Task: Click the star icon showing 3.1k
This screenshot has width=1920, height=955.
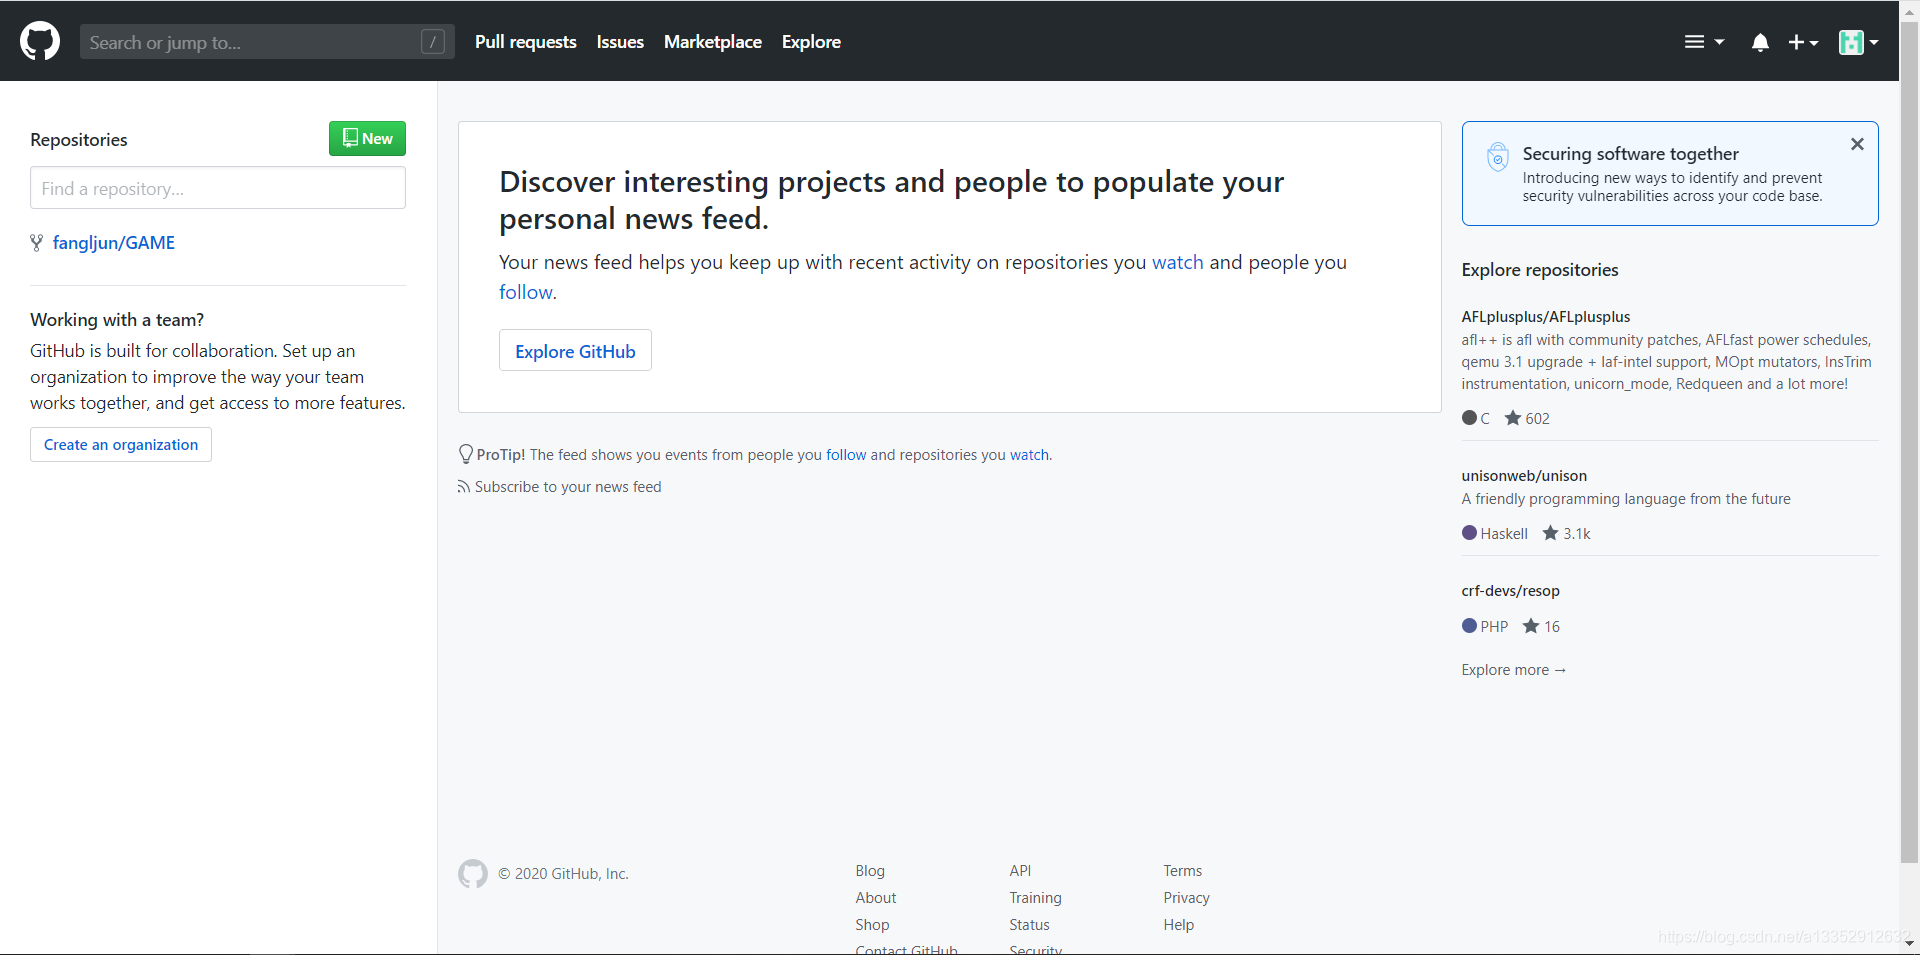Action: [1550, 533]
